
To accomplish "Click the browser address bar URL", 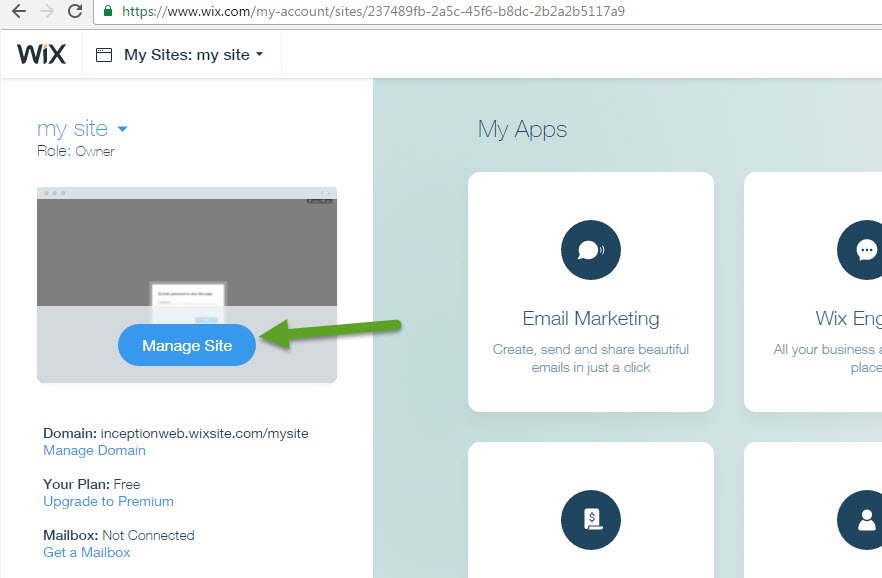I will pos(373,11).
